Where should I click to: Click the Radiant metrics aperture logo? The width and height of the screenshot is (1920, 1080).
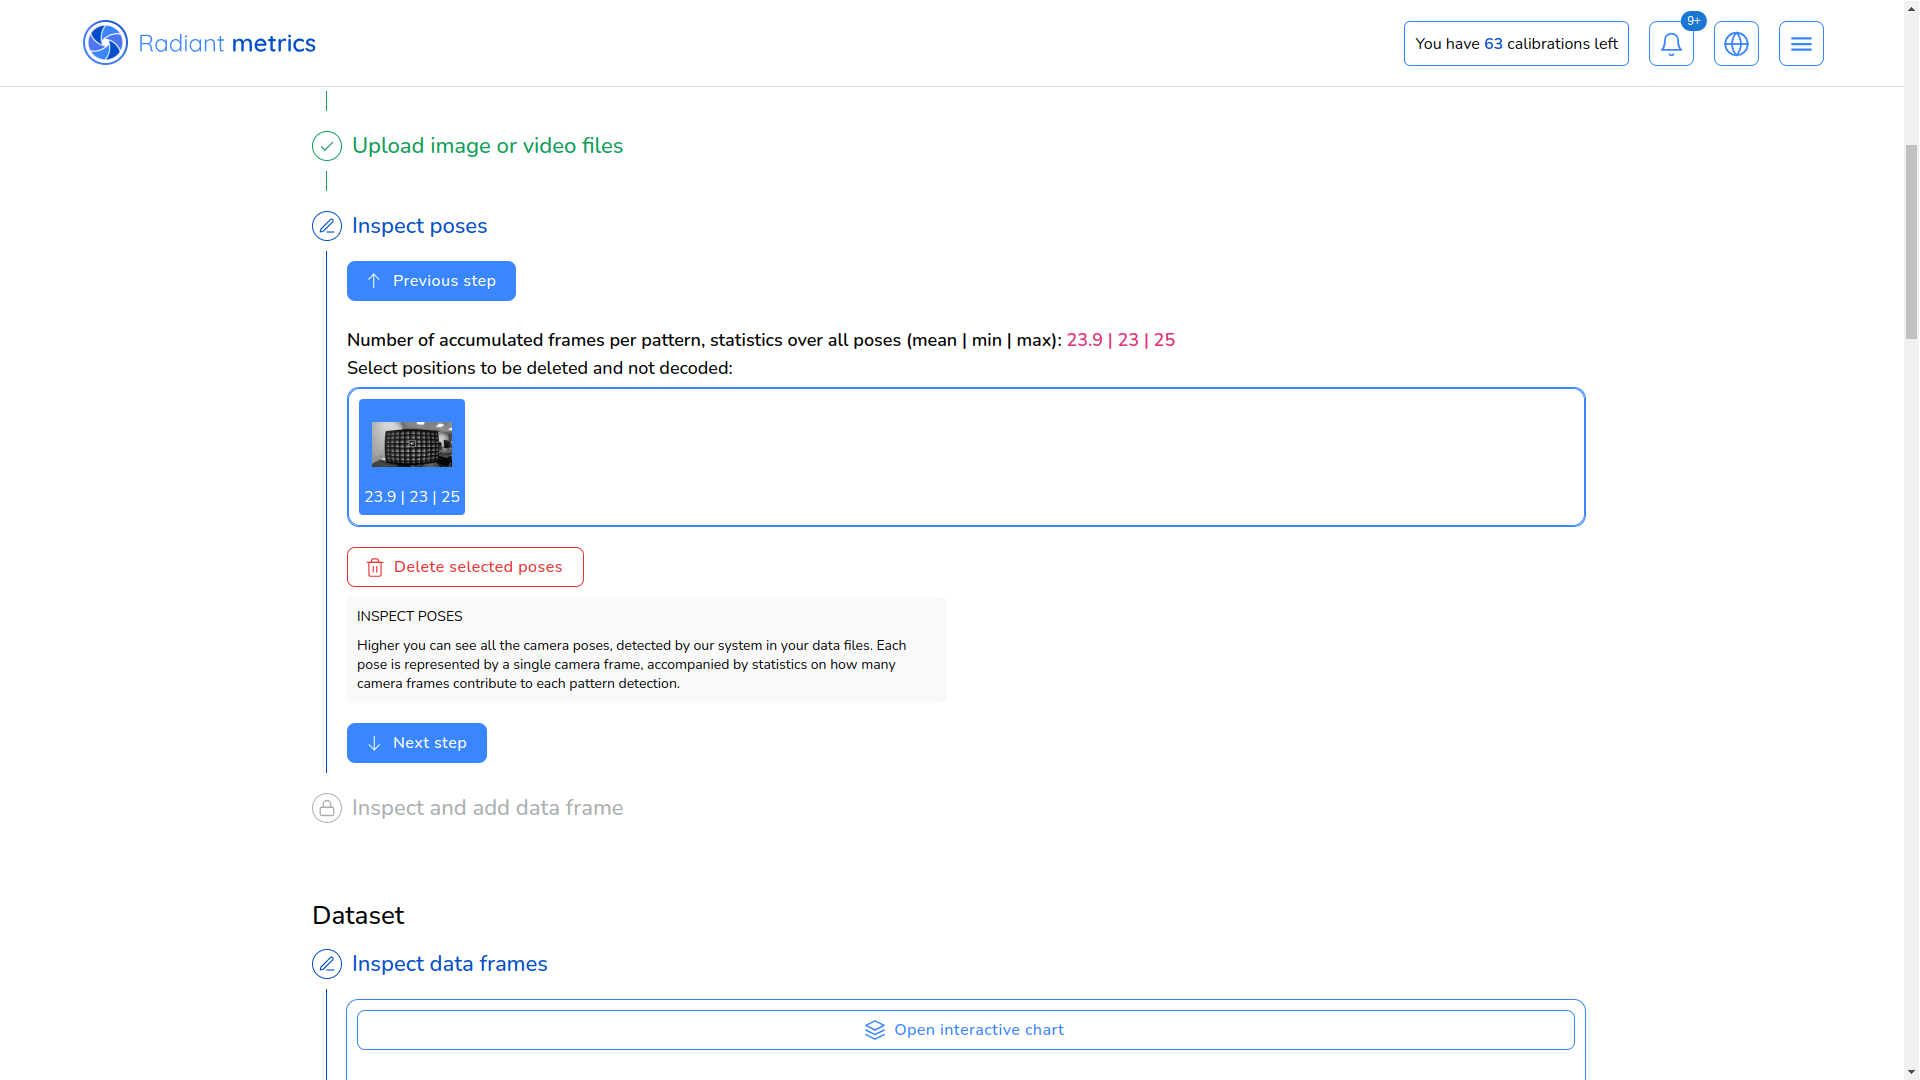tap(105, 43)
